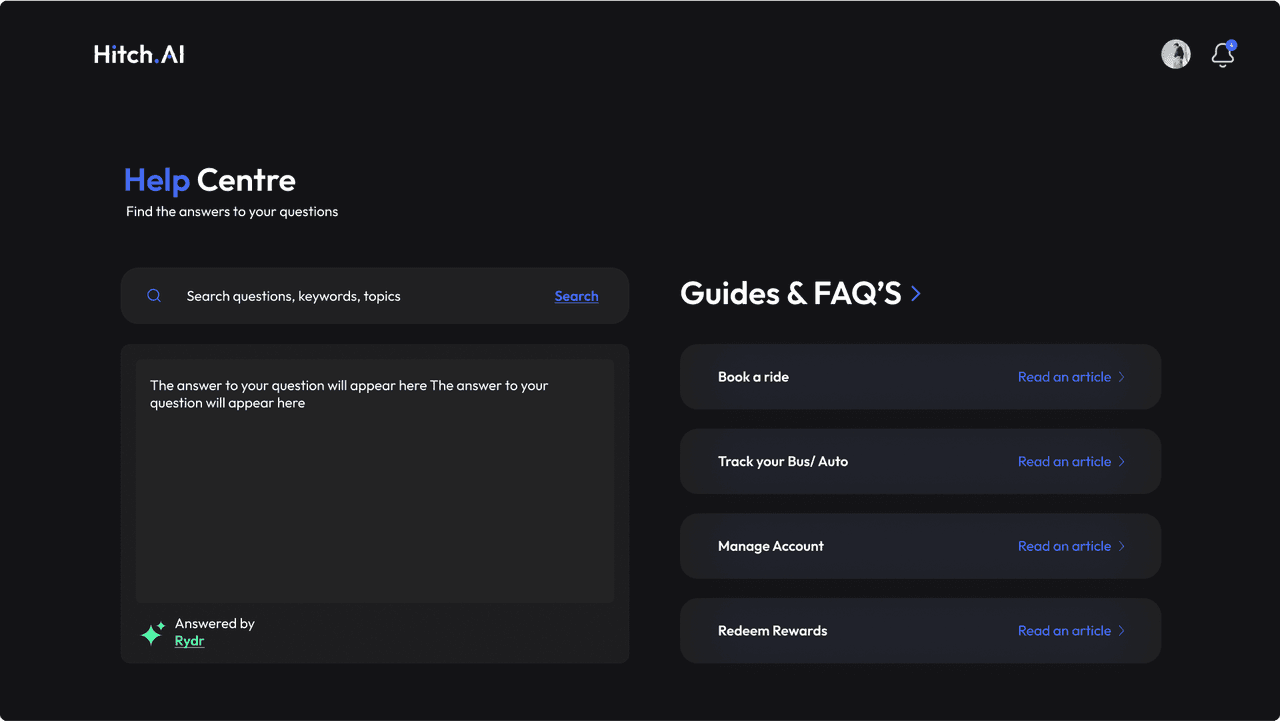Click the magnifying glass search icon
Viewport: 1280px width, 721px height.
tap(154, 296)
